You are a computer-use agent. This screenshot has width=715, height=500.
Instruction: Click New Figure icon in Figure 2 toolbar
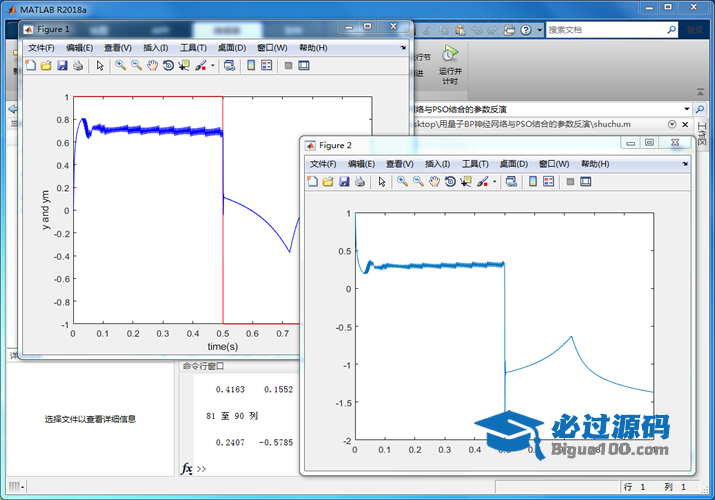click(313, 182)
